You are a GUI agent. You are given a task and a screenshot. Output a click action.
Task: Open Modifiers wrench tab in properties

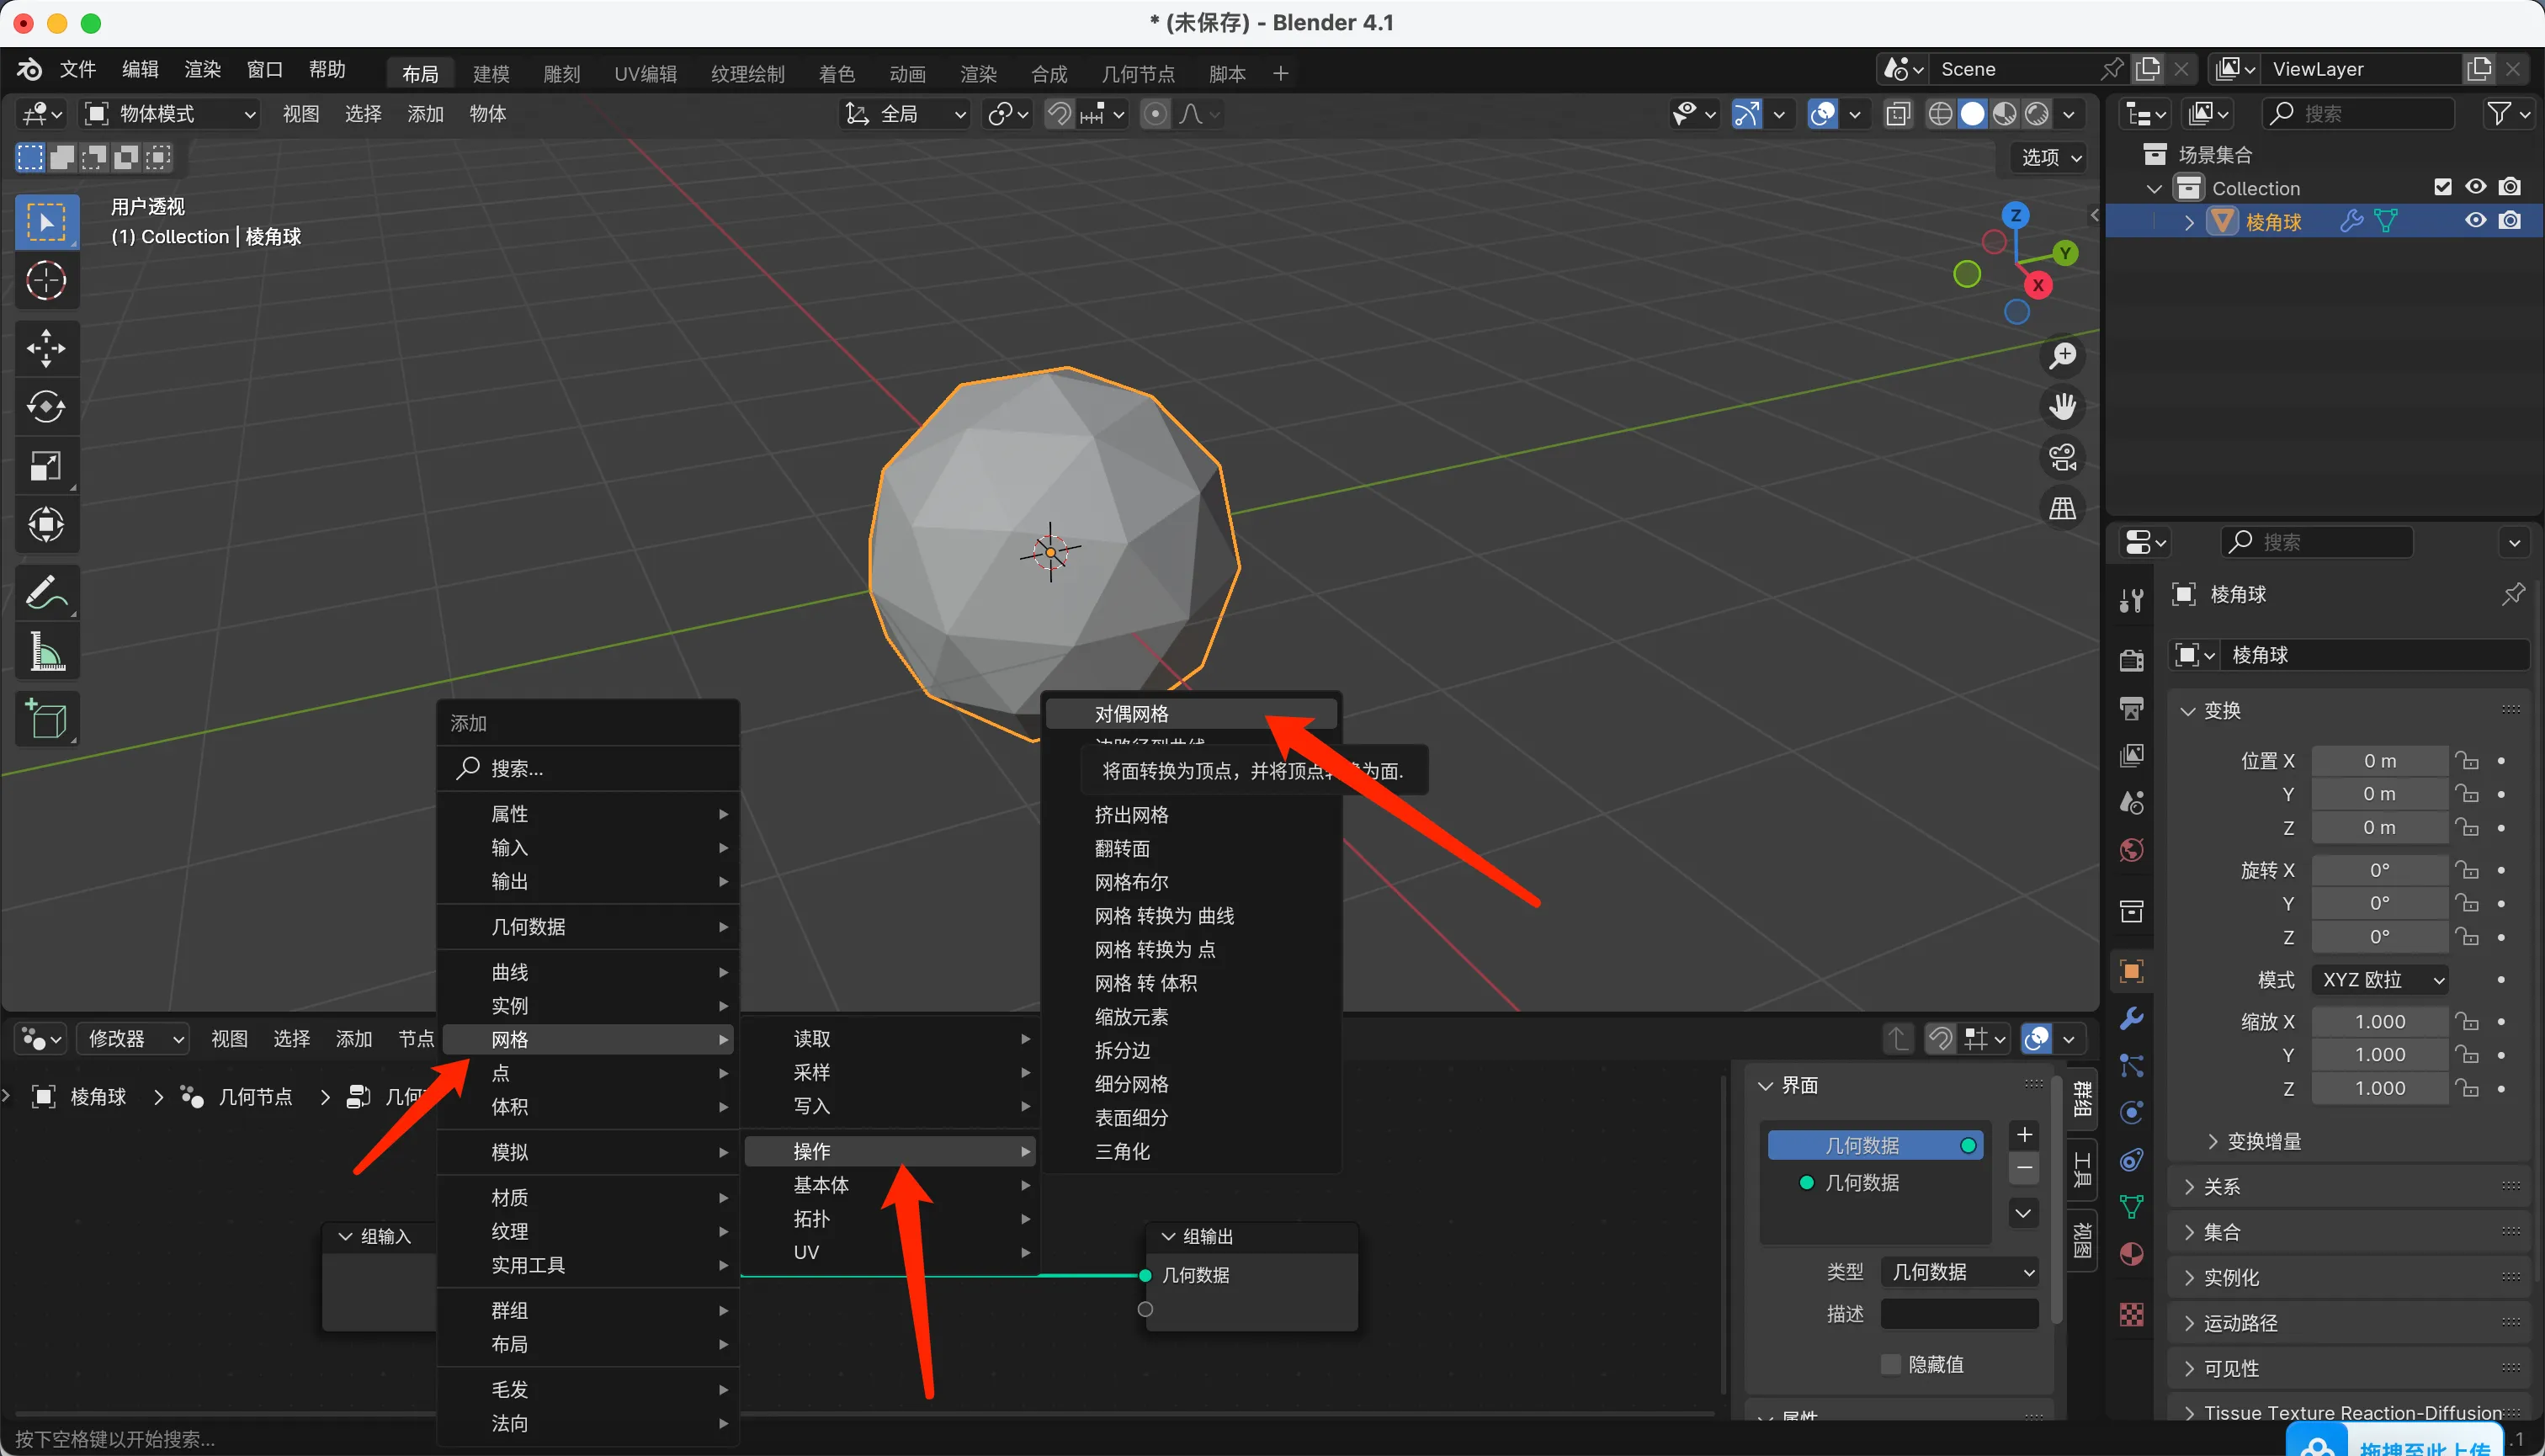click(x=2131, y=1019)
